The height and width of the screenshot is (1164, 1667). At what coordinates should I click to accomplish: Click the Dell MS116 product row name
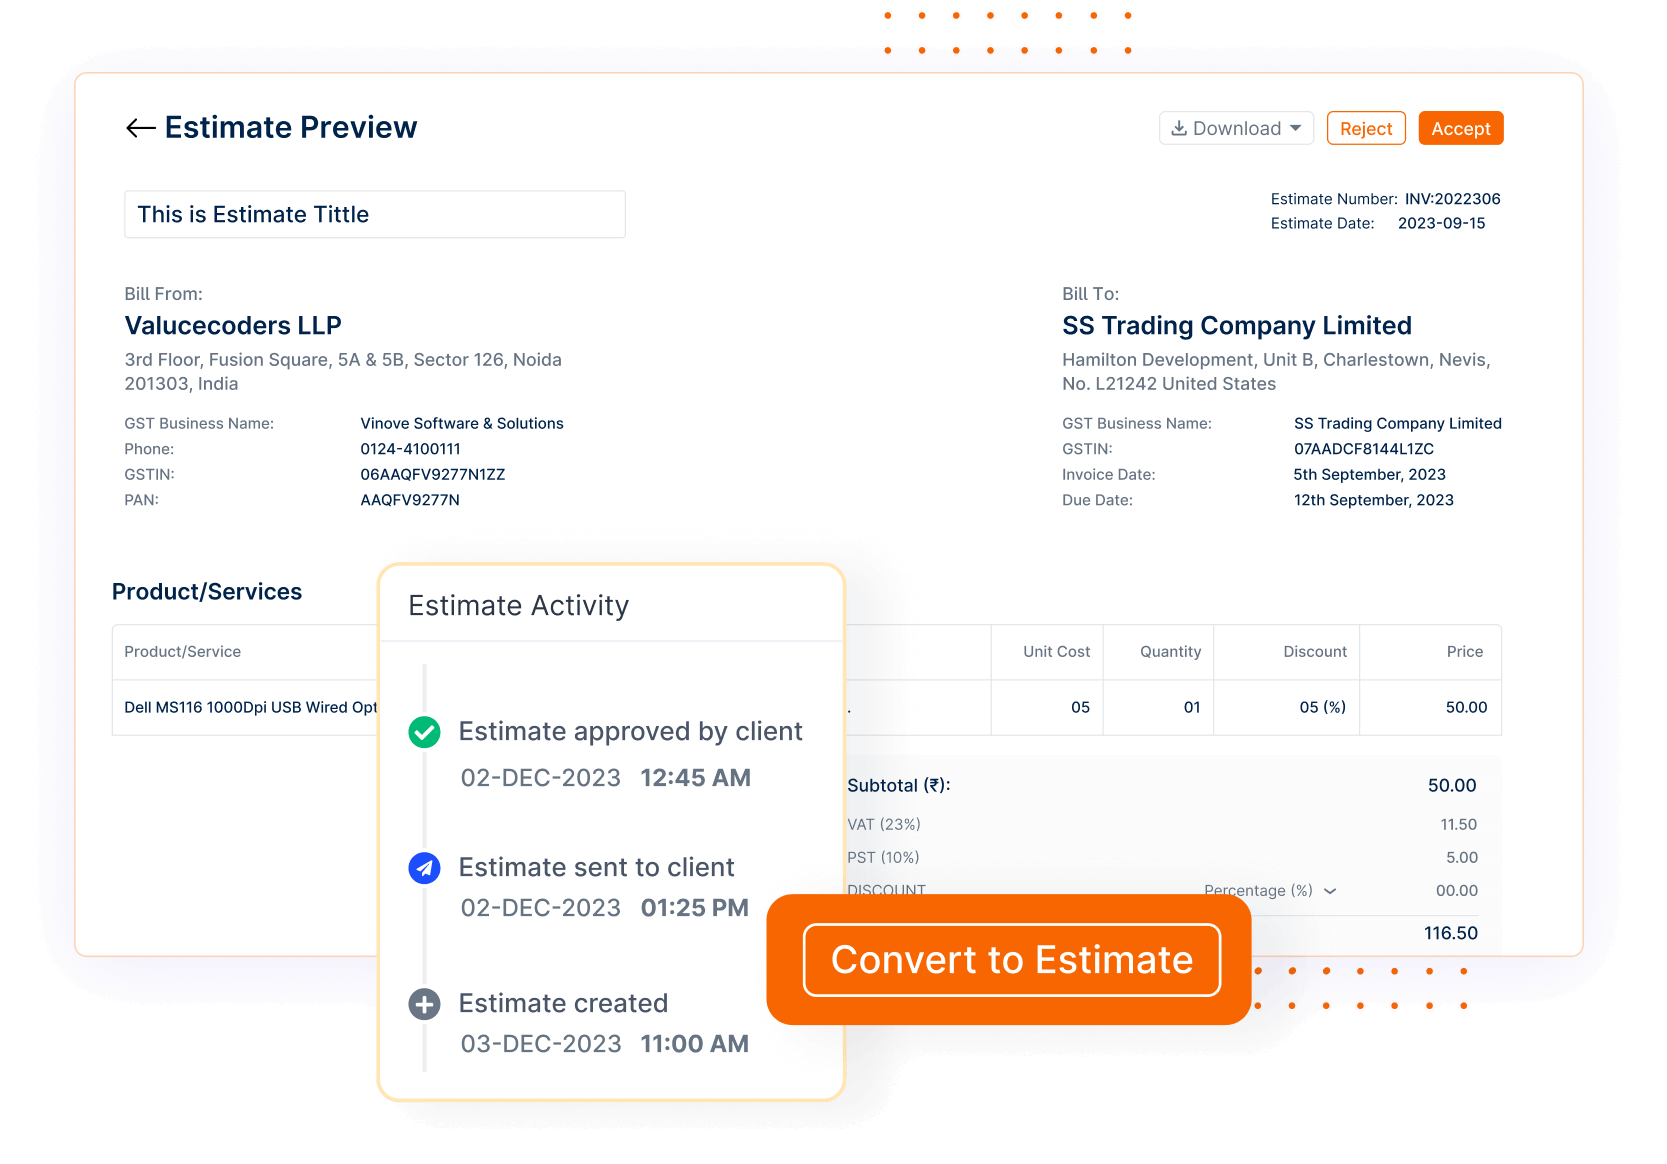(x=251, y=707)
